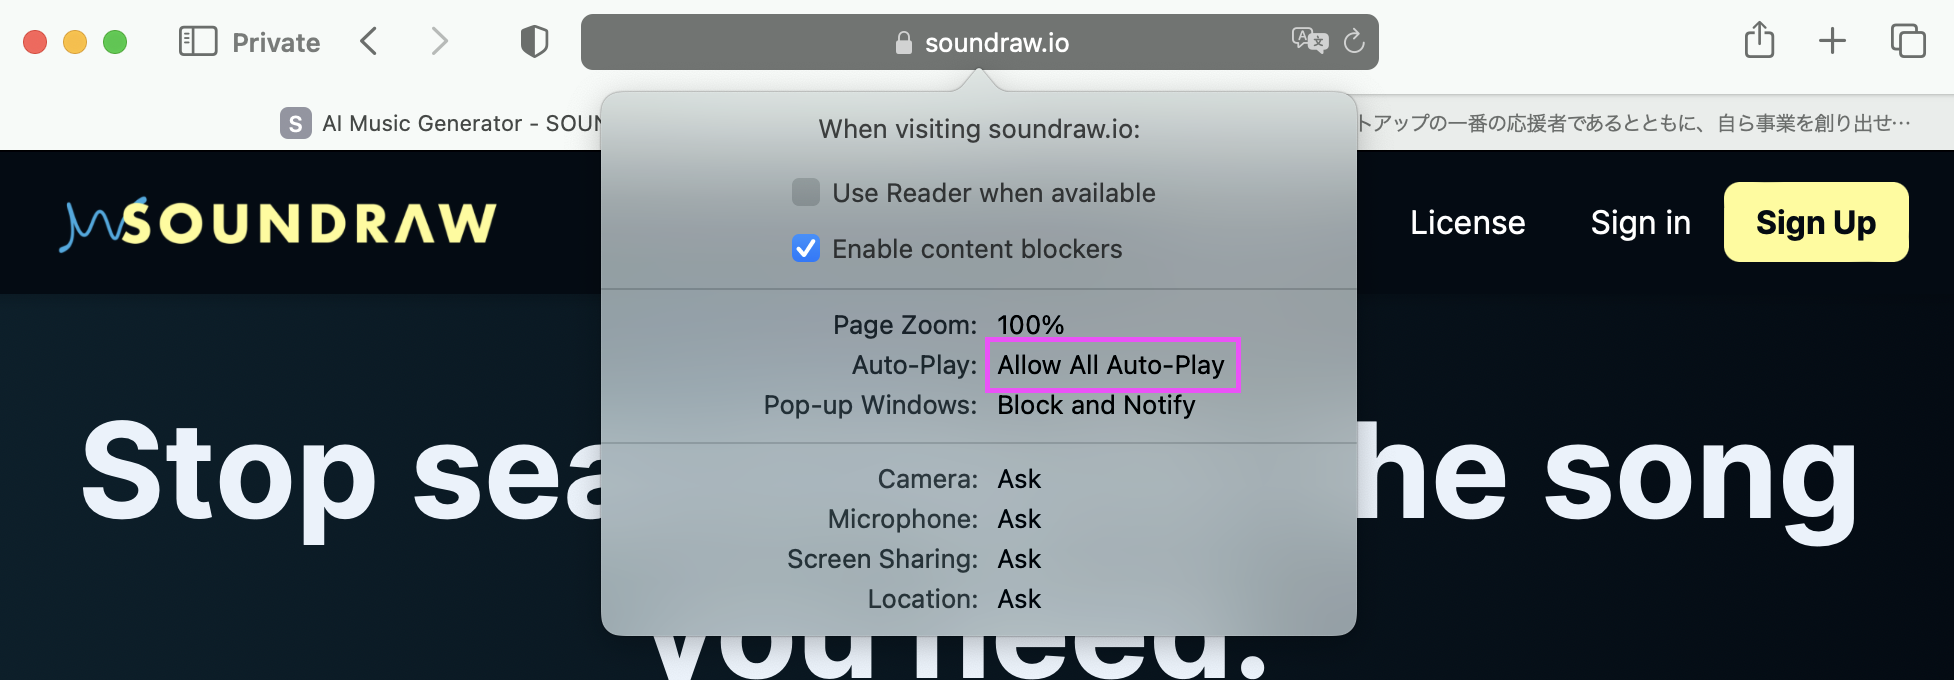Go back with the back arrow
The width and height of the screenshot is (1954, 680).
click(369, 42)
